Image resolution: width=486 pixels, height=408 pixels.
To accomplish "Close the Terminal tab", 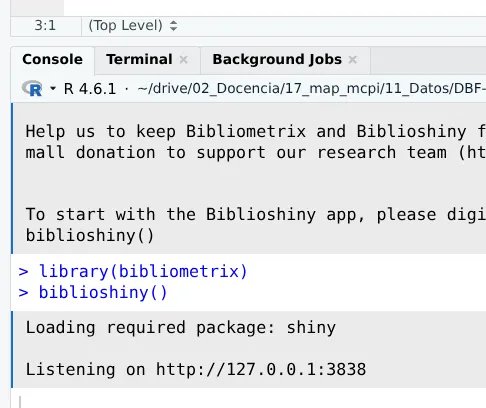I will coord(183,60).
